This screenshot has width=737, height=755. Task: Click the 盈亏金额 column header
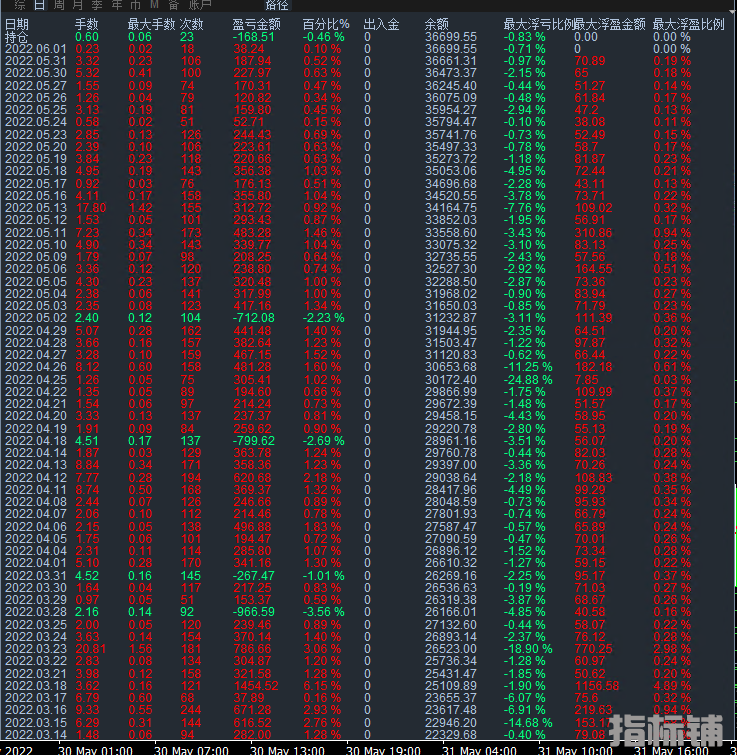tap(256, 23)
